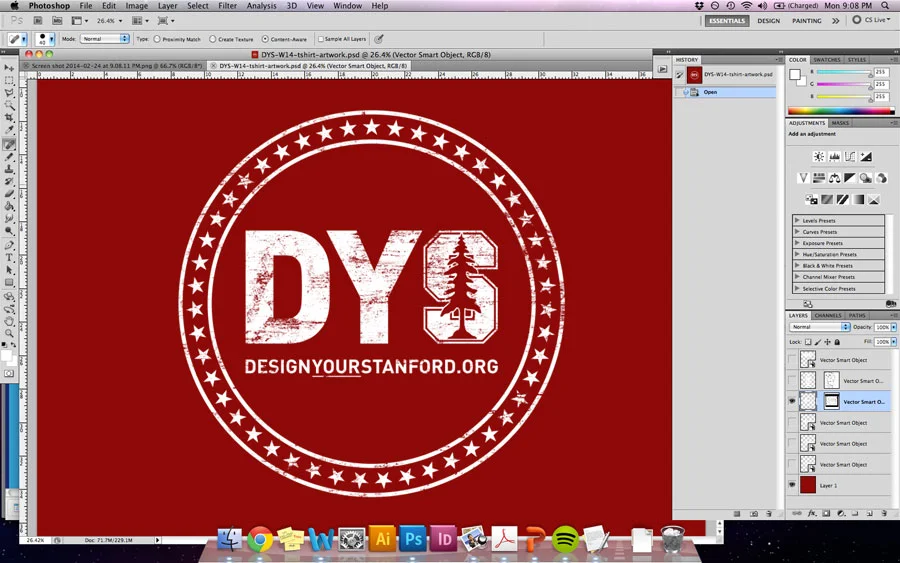Open the layer Opacity dropdown arrow

894,327
